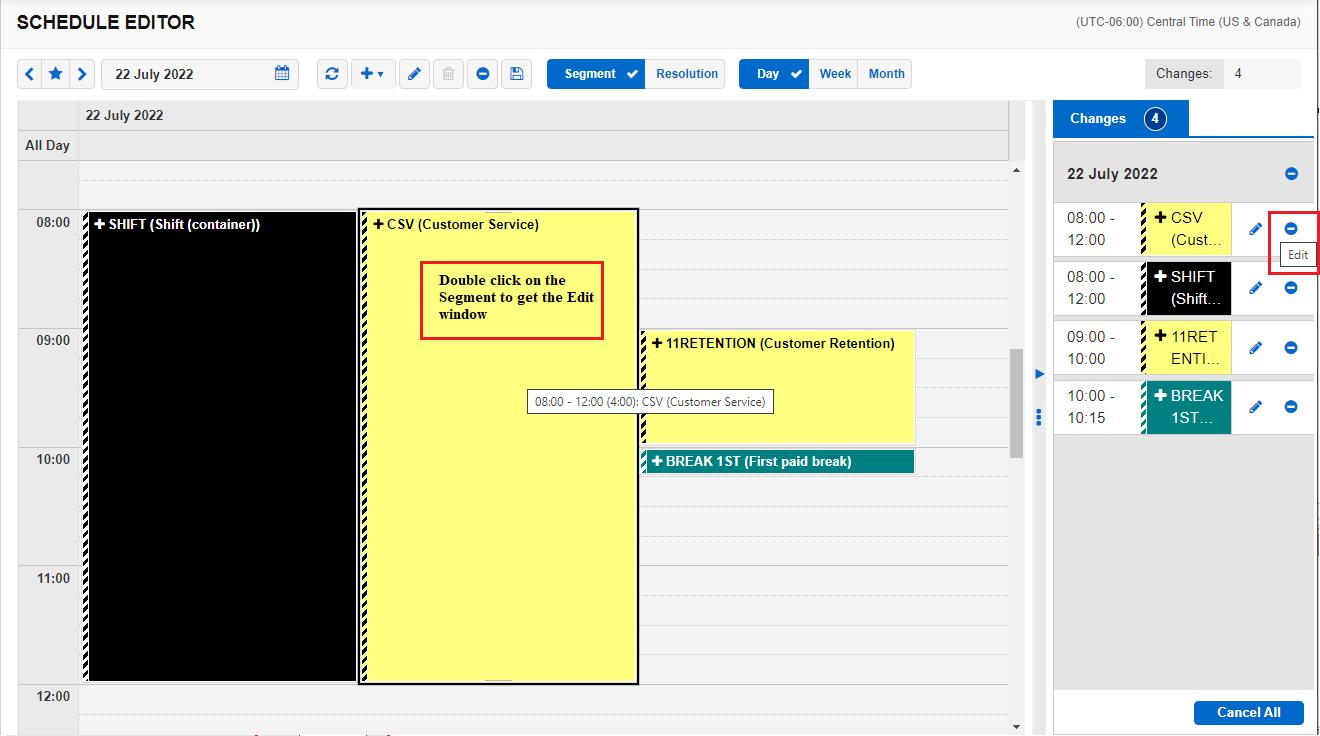Save changes with the floppy disk icon
The height and width of the screenshot is (736, 1320).
click(x=516, y=73)
